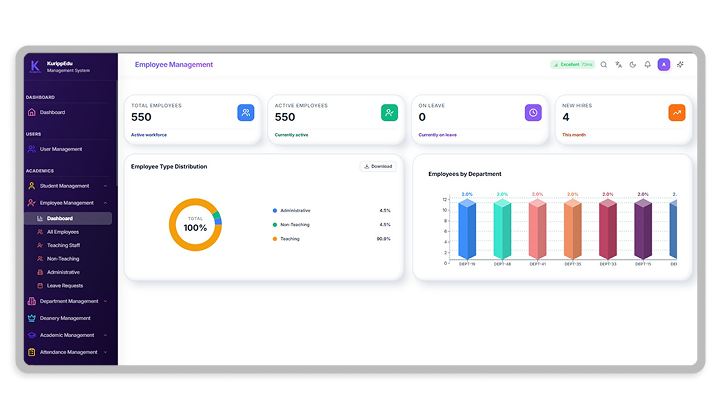This screenshot has width=721, height=420.
Task: Expand the Student Management chevron
Action: click(x=105, y=186)
